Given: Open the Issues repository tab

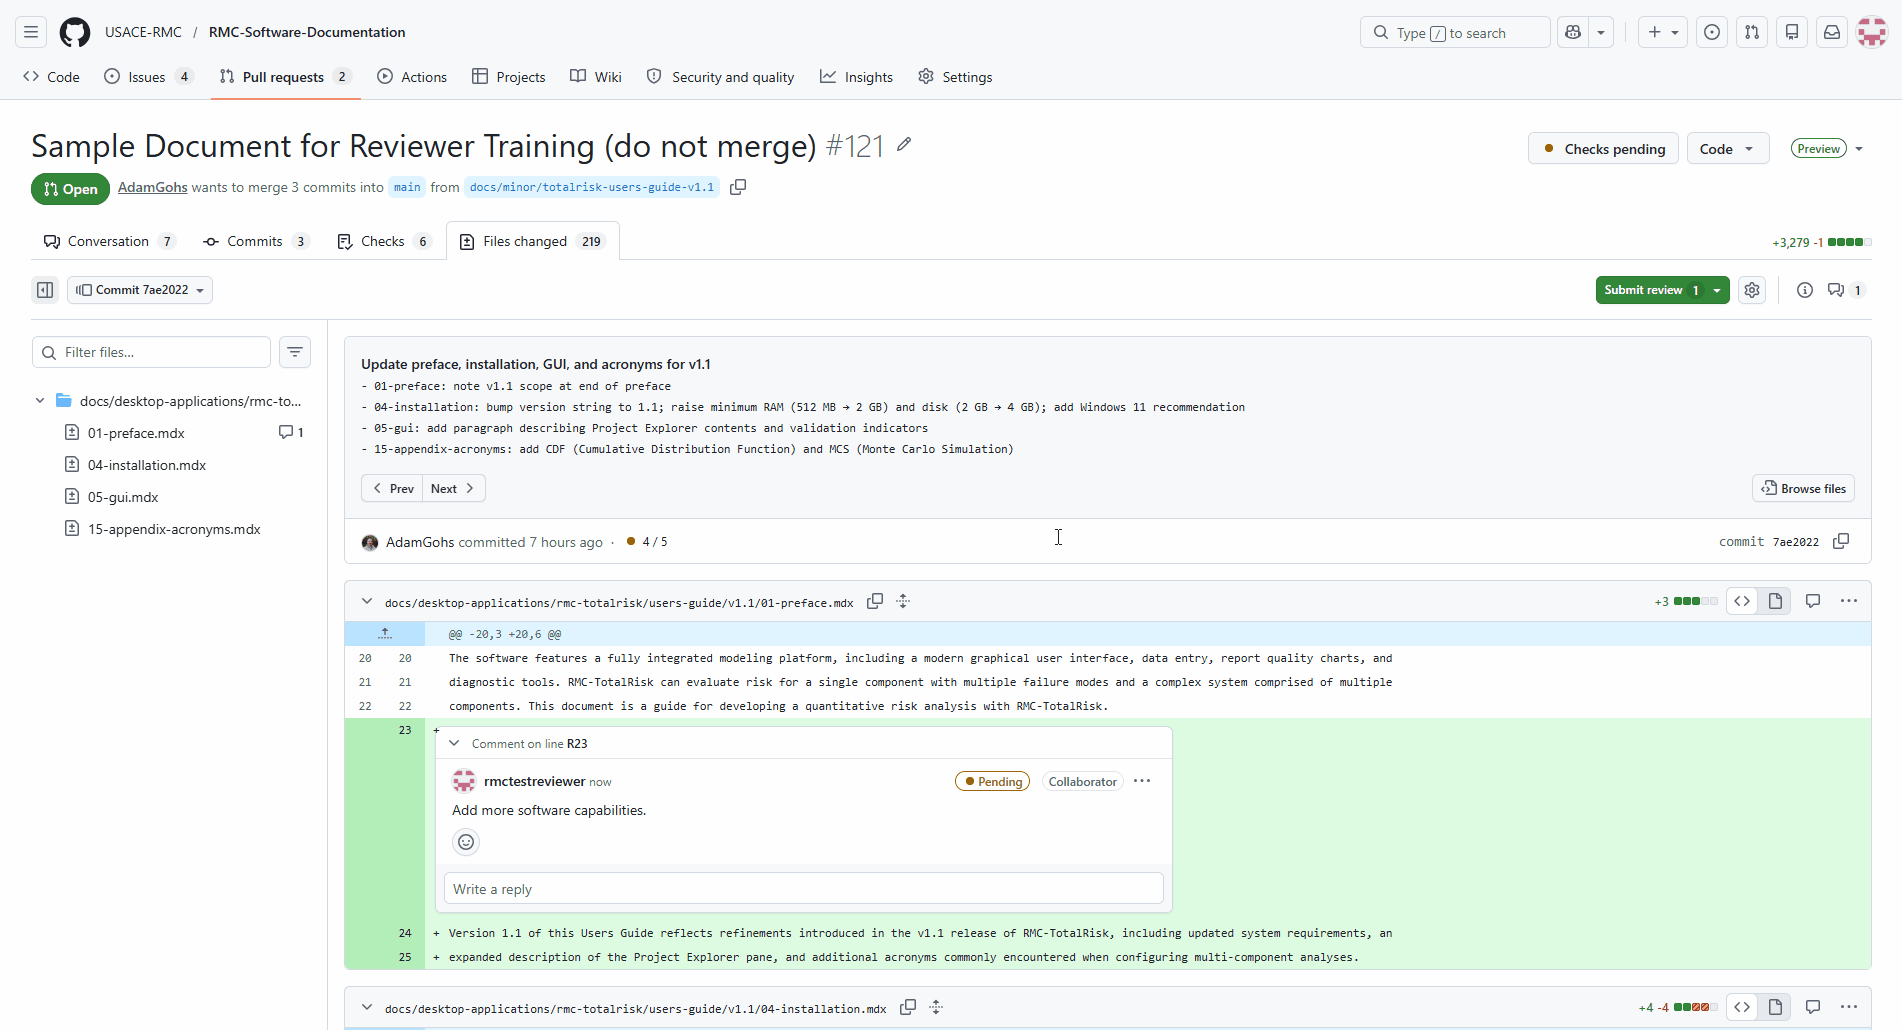Looking at the screenshot, I should pyautogui.click(x=148, y=77).
